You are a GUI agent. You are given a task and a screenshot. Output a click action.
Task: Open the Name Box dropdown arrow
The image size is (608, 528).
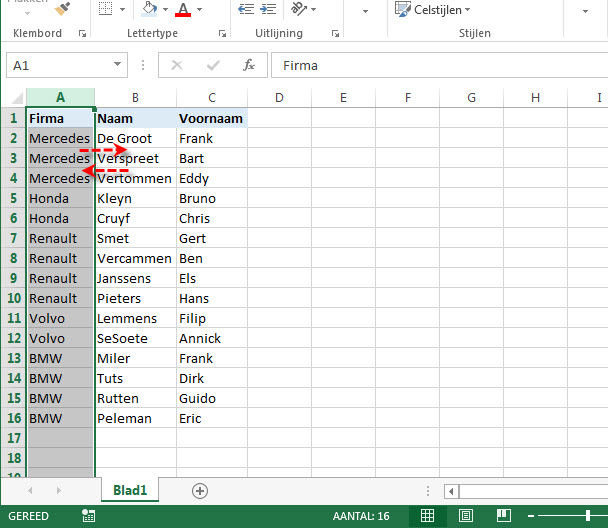(x=117, y=64)
